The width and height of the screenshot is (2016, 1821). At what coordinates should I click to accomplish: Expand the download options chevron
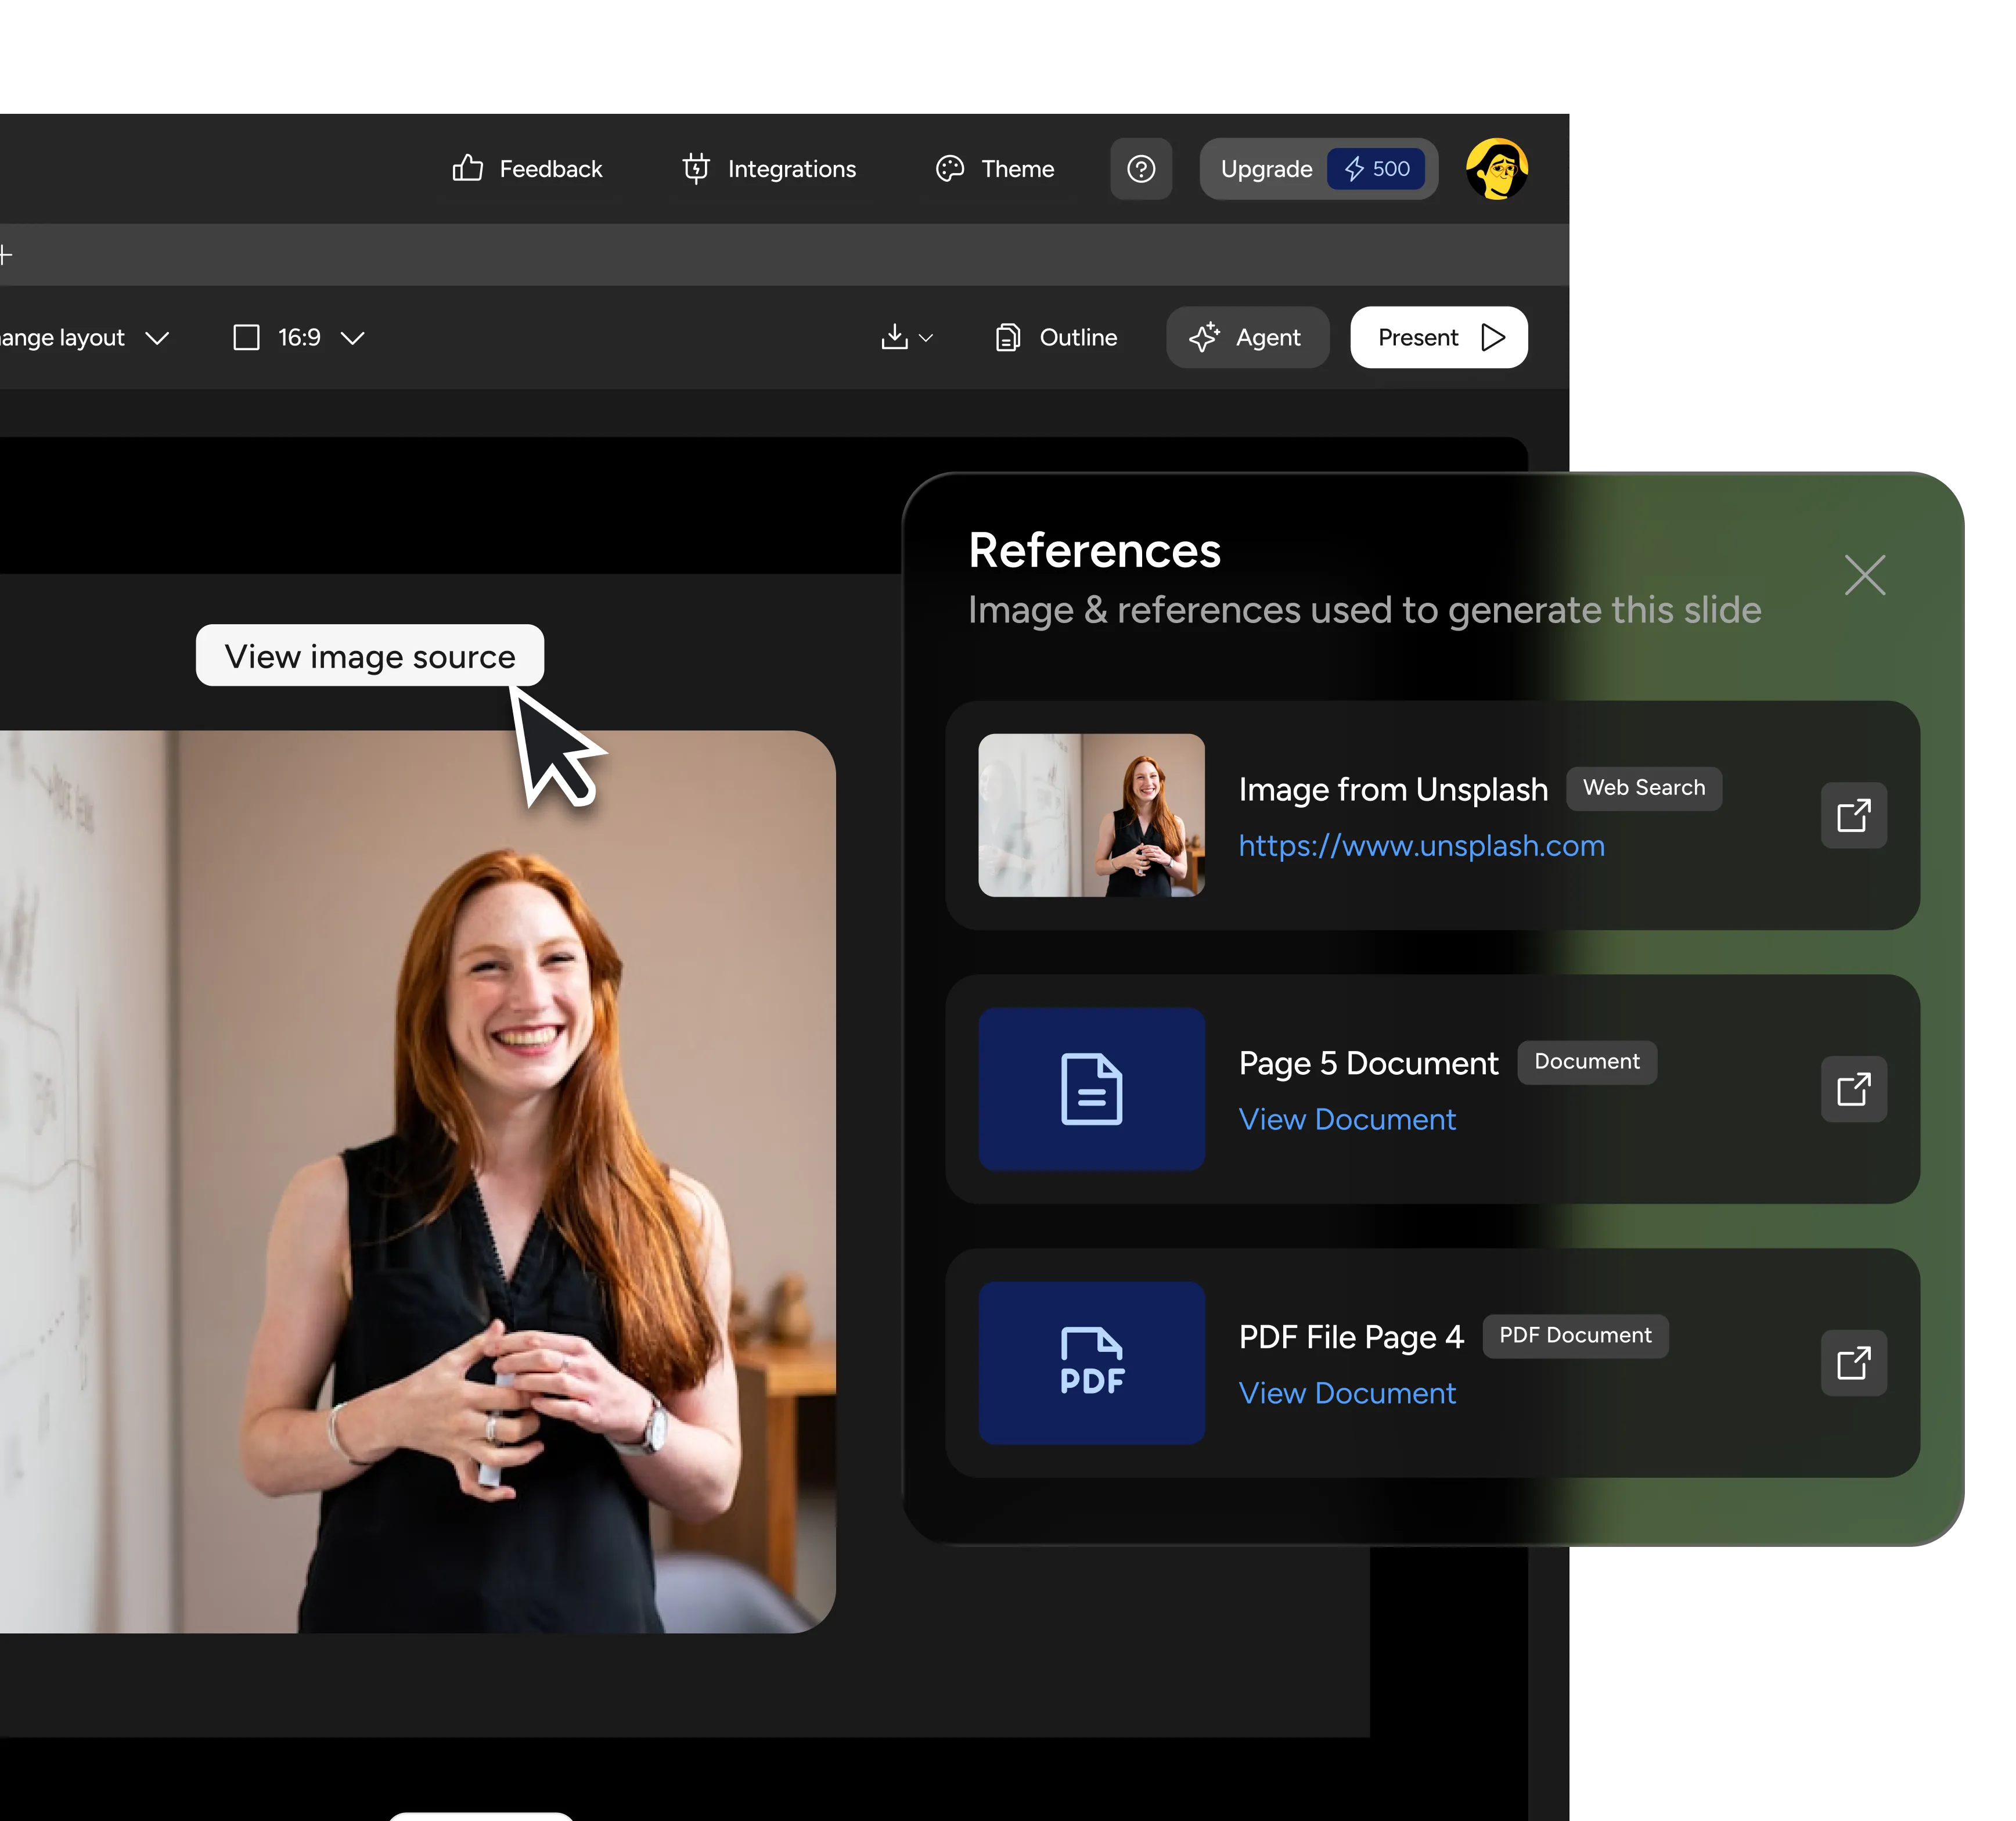926,338
